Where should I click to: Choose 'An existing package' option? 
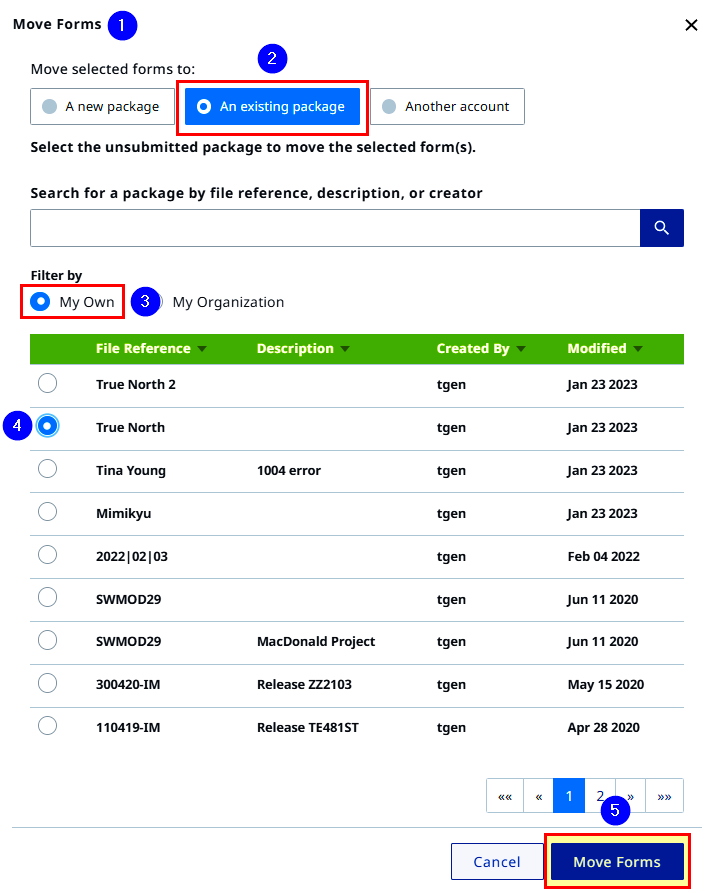click(x=272, y=106)
